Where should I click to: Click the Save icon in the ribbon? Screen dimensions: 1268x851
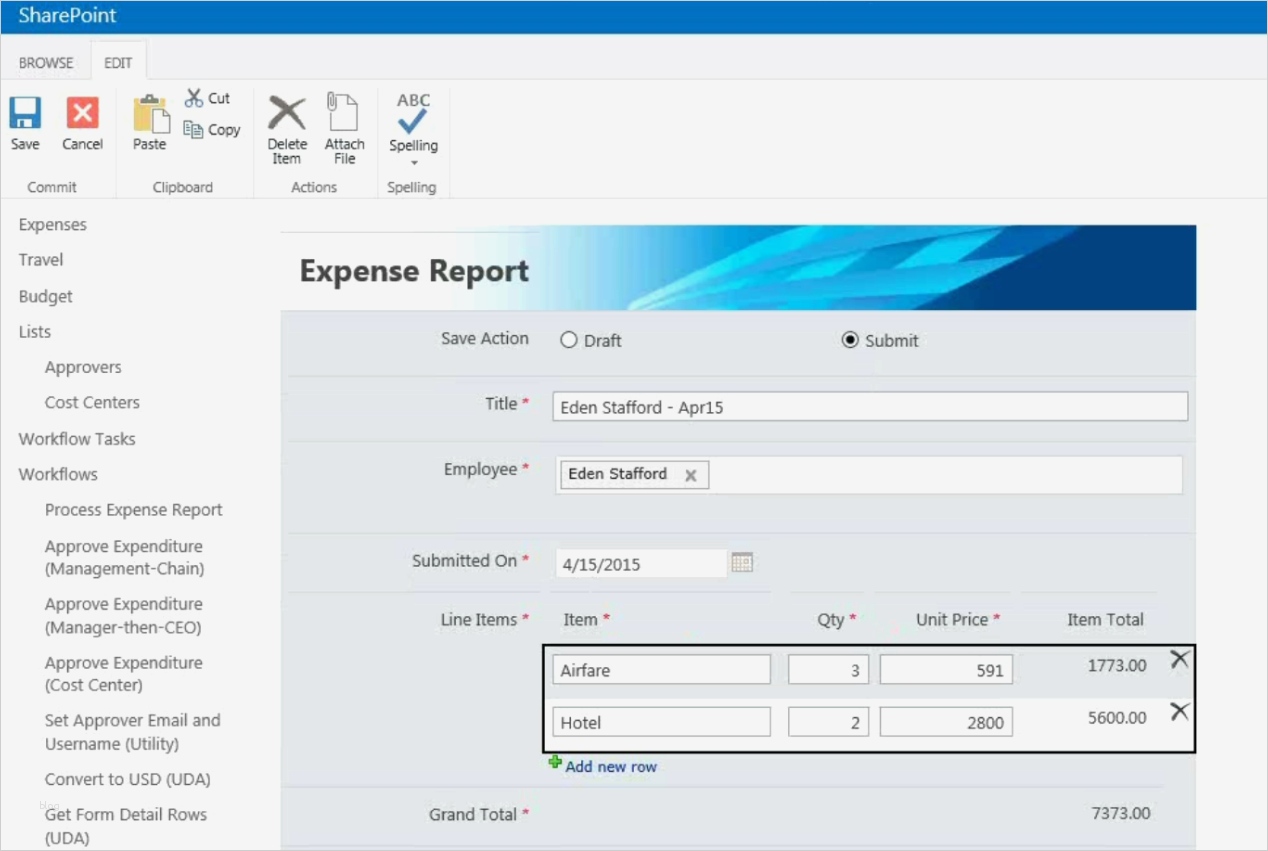pyautogui.click(x=24, y=120)
